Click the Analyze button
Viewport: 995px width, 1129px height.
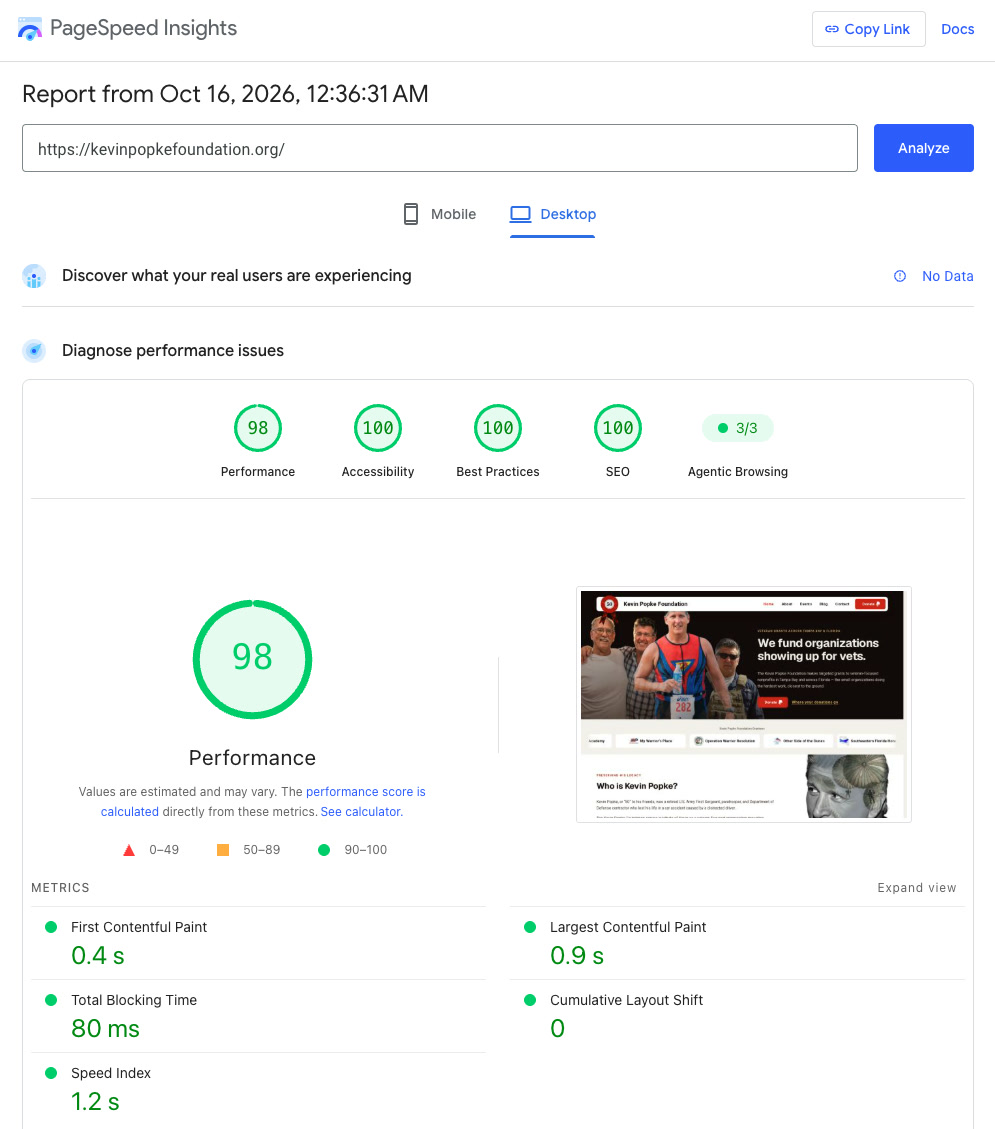(x=924, y=148)
